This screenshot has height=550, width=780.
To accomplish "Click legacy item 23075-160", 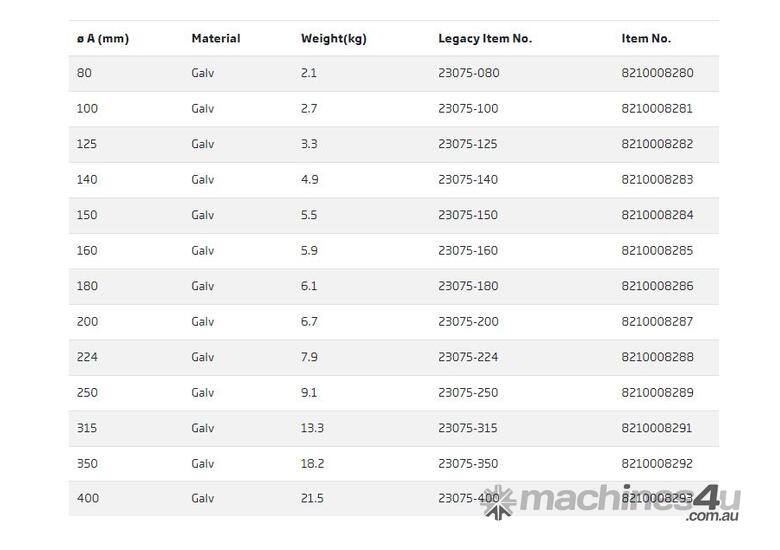I will tap(468, 251).
